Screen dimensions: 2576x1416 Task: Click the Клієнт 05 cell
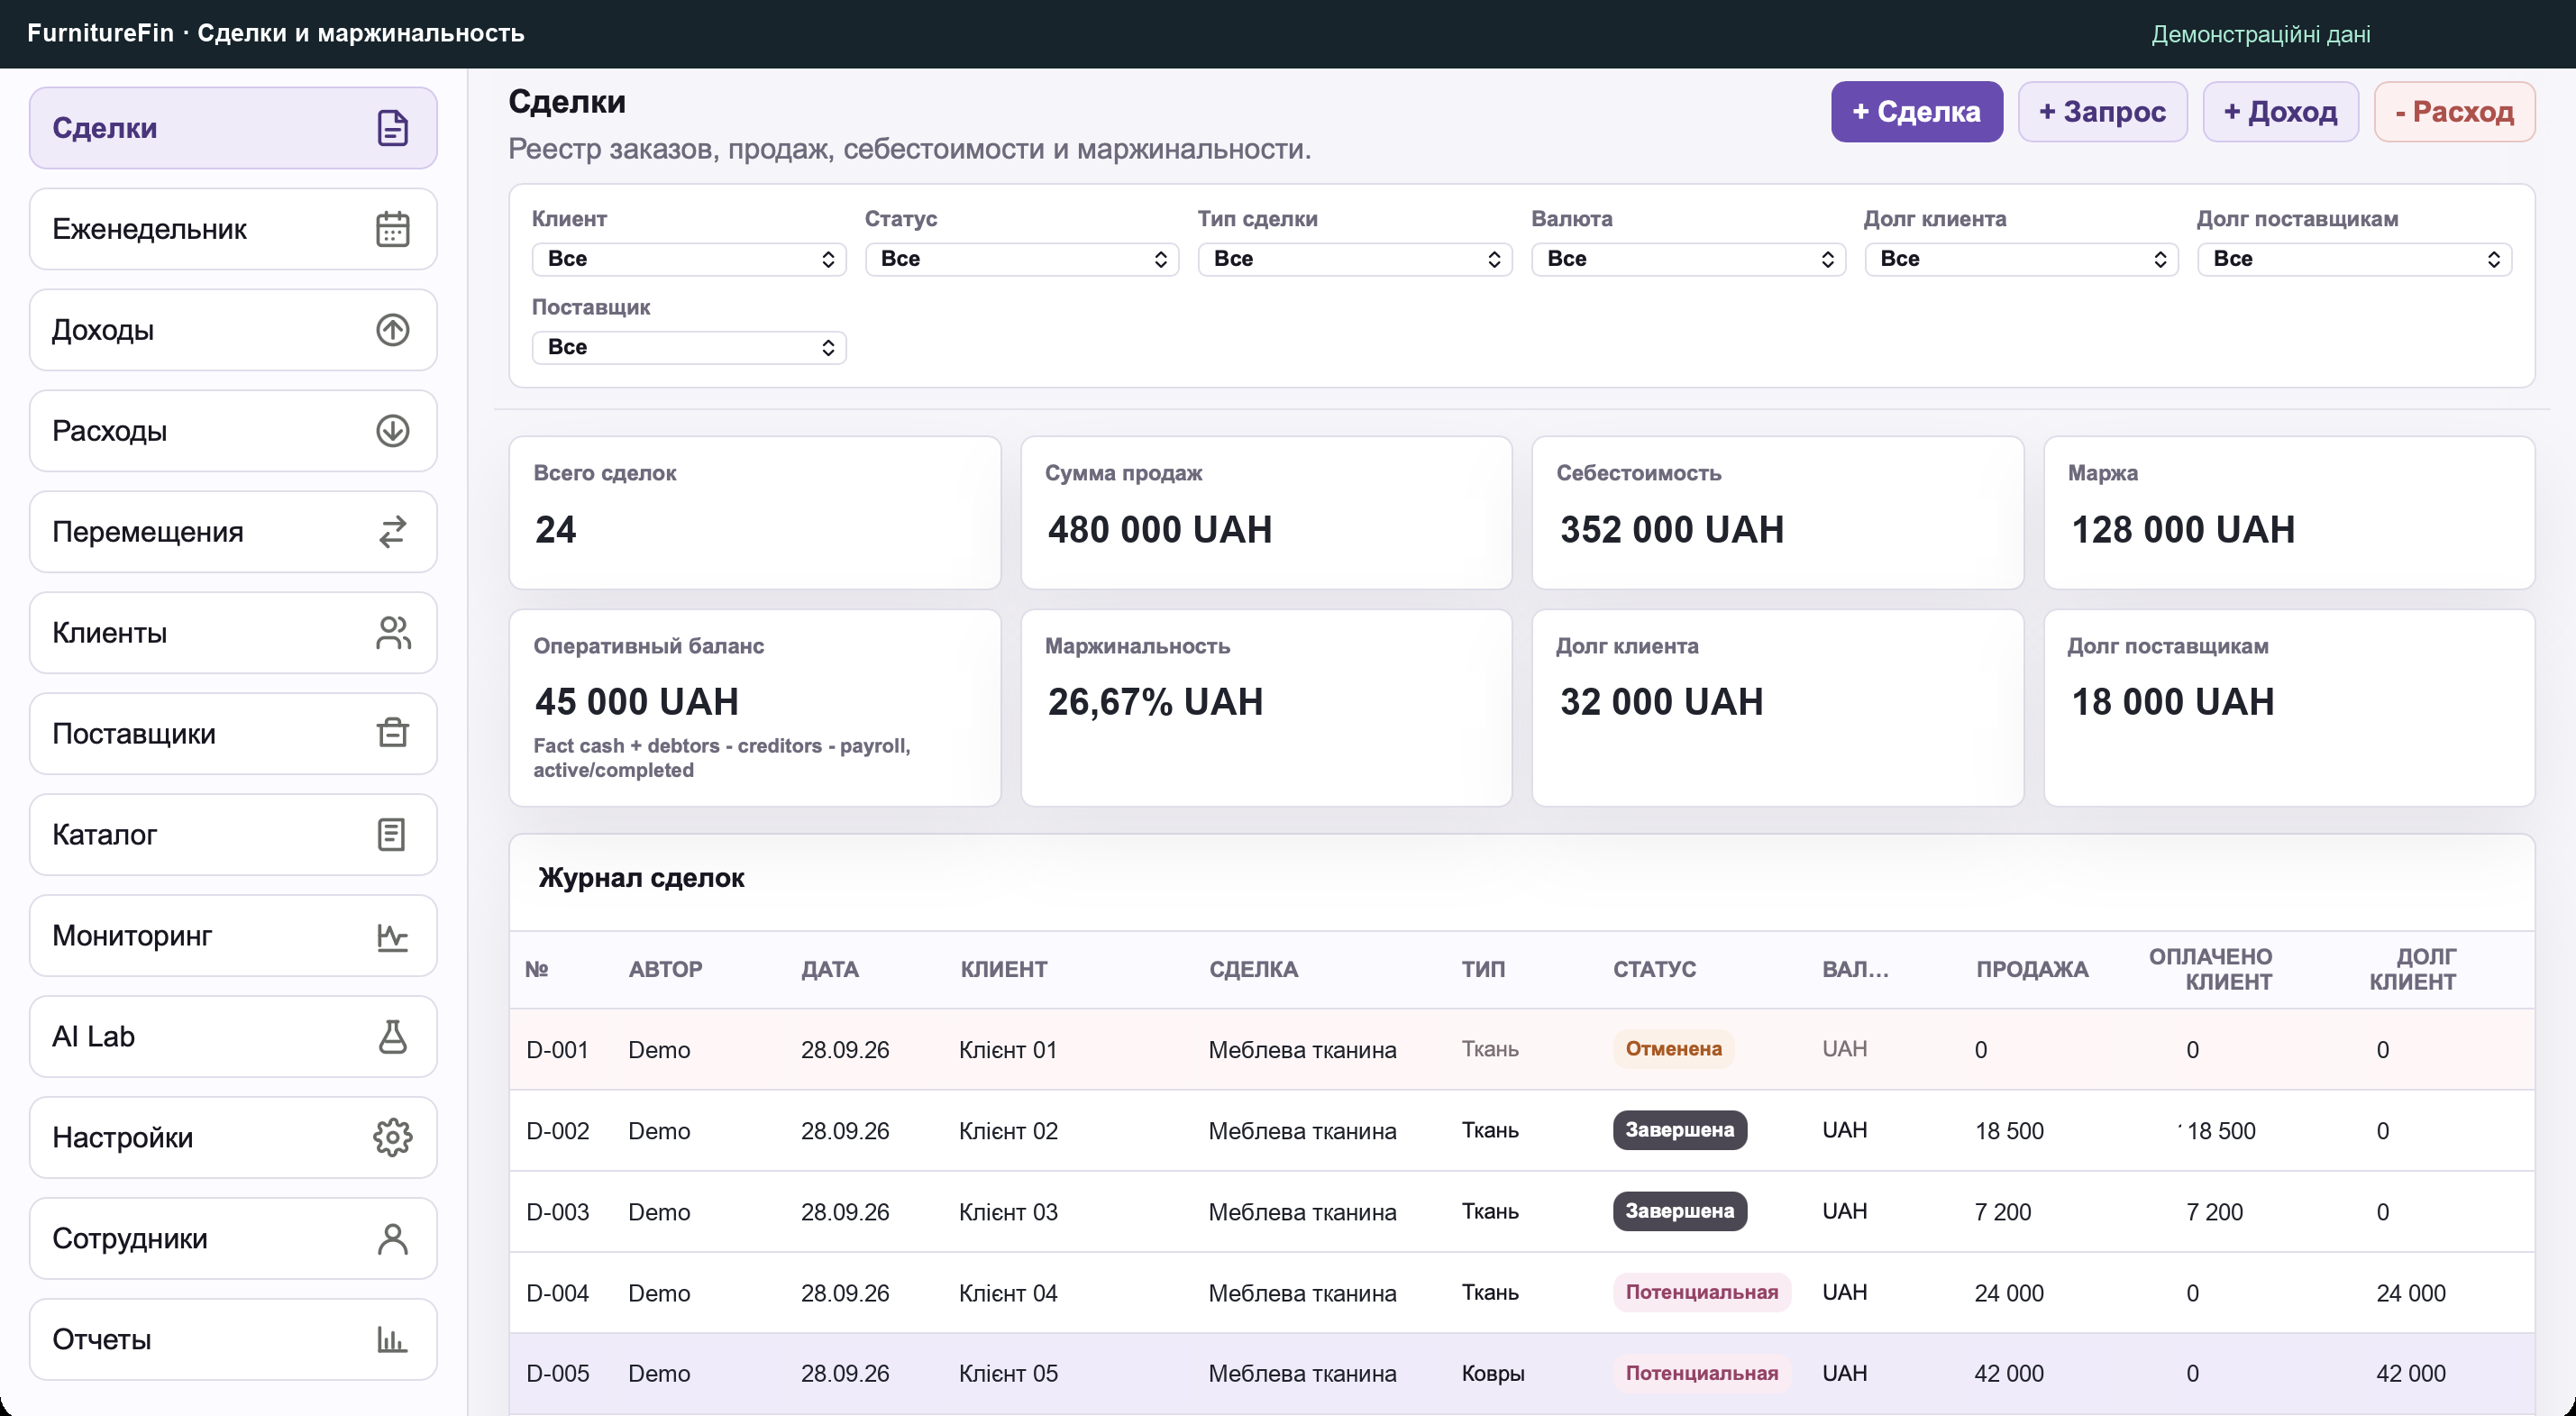(x=1008, y=1374)
